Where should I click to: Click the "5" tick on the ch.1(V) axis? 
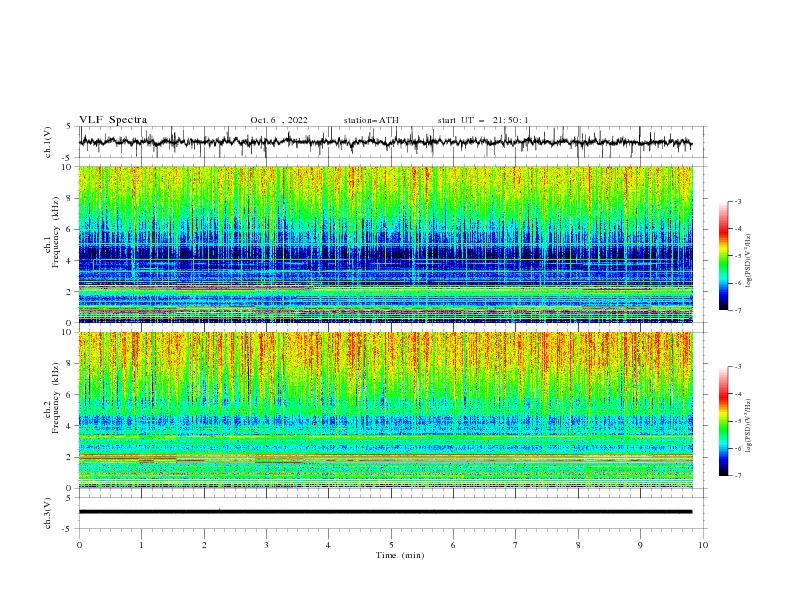click(69, 127)
